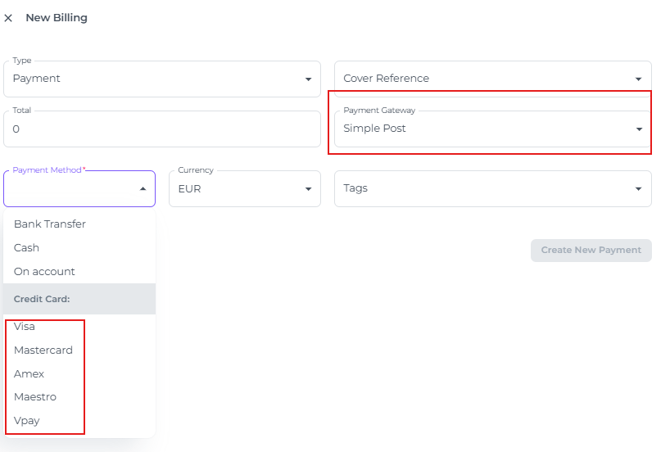670x452 pixels.
Task: Select Vpay from the dropdown list
Action: [x=27, y=421]
